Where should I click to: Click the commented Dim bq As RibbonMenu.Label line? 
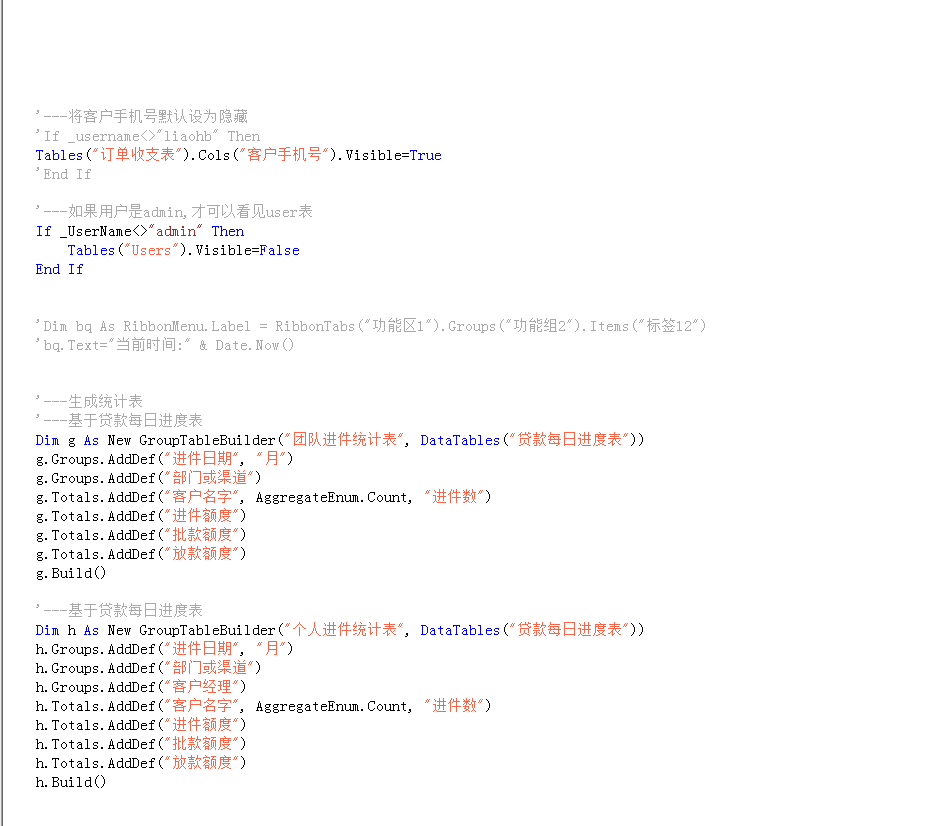(x=371, y=326)
